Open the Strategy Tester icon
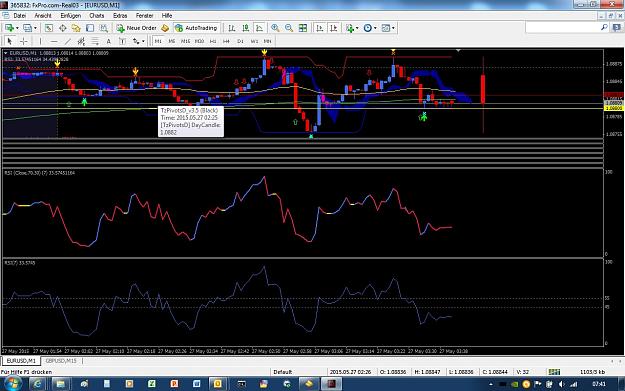 click(x=104, y=28)
